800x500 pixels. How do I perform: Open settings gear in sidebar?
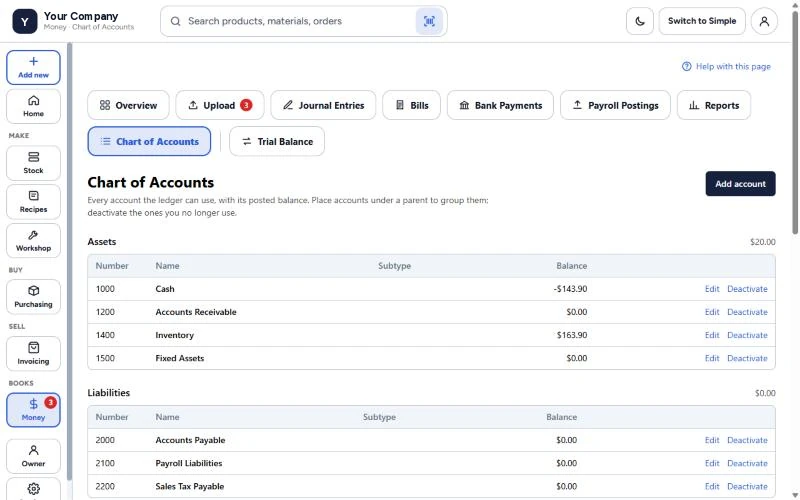[x=33, y=489]
